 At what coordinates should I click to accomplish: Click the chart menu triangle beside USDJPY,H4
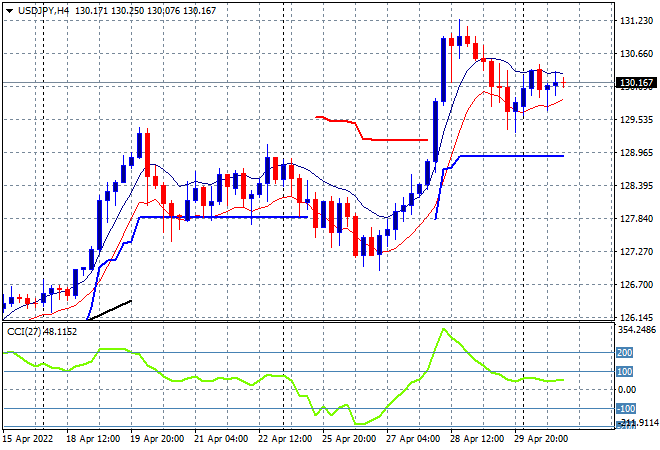(9, 11)
